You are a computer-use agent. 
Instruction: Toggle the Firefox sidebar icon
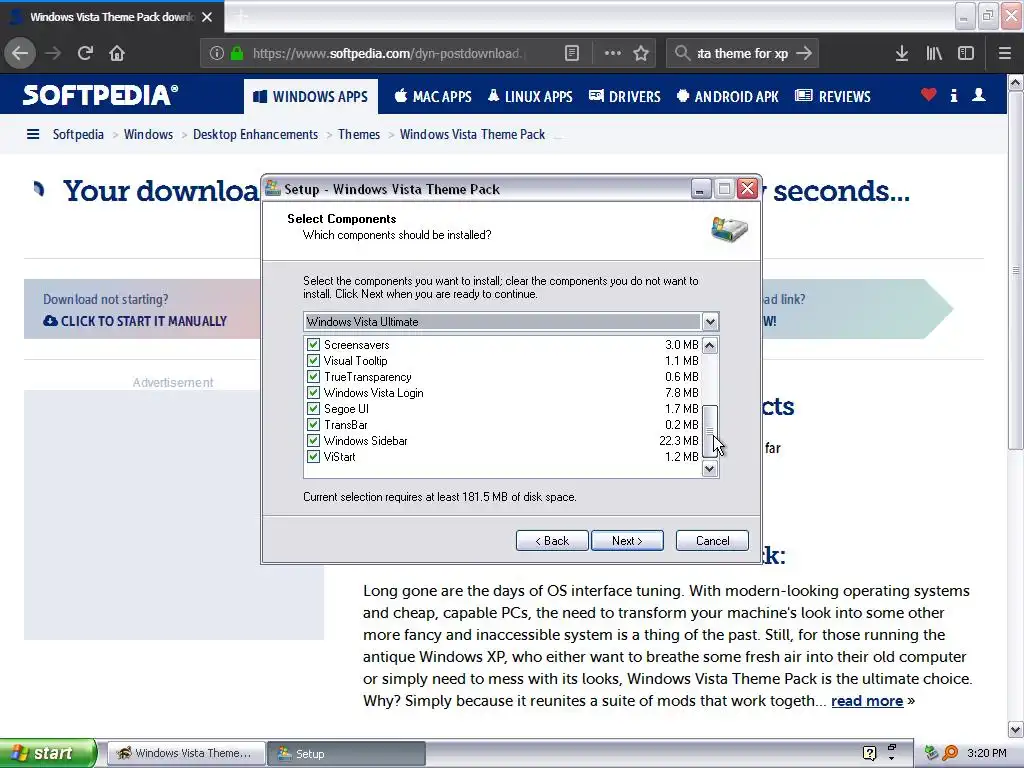[x=966, y=53]
